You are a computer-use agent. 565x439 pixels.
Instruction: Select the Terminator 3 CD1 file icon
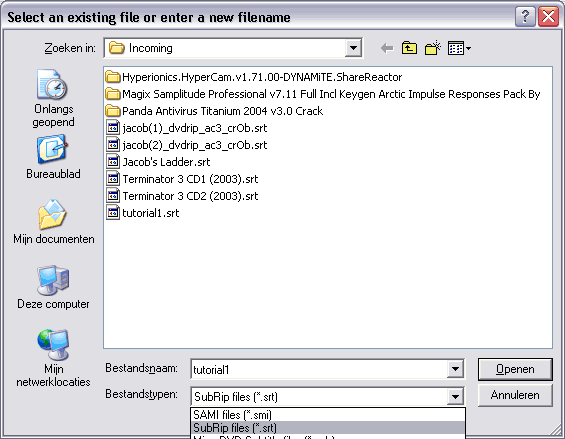[x=113, y=178]
